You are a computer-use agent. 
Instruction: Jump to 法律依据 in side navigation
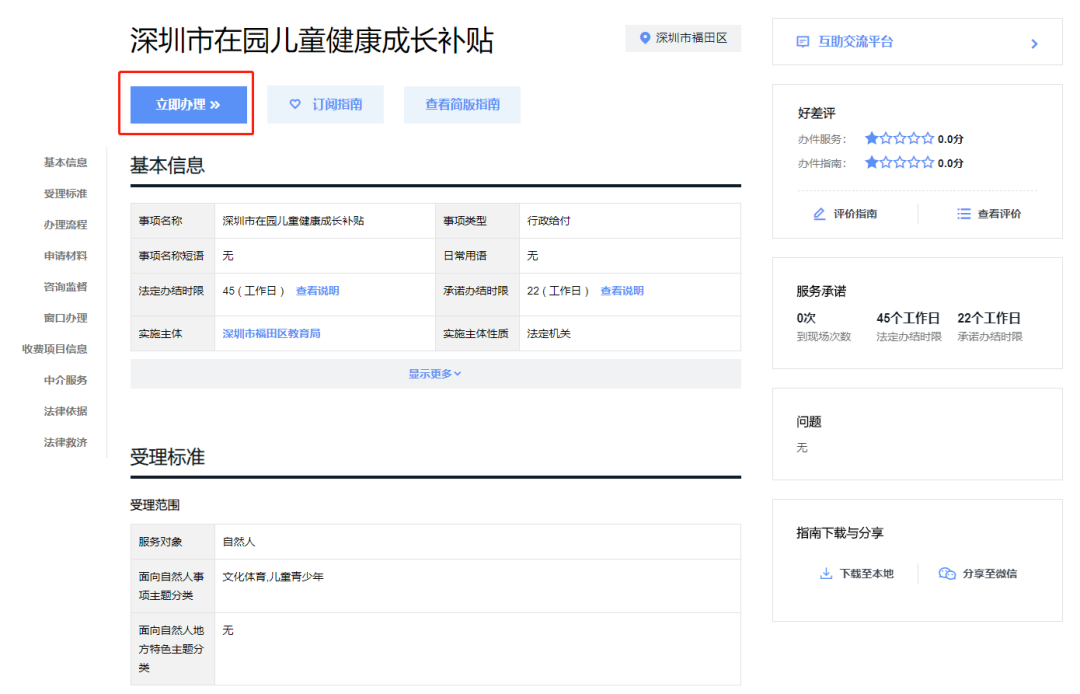click(65, 411)
